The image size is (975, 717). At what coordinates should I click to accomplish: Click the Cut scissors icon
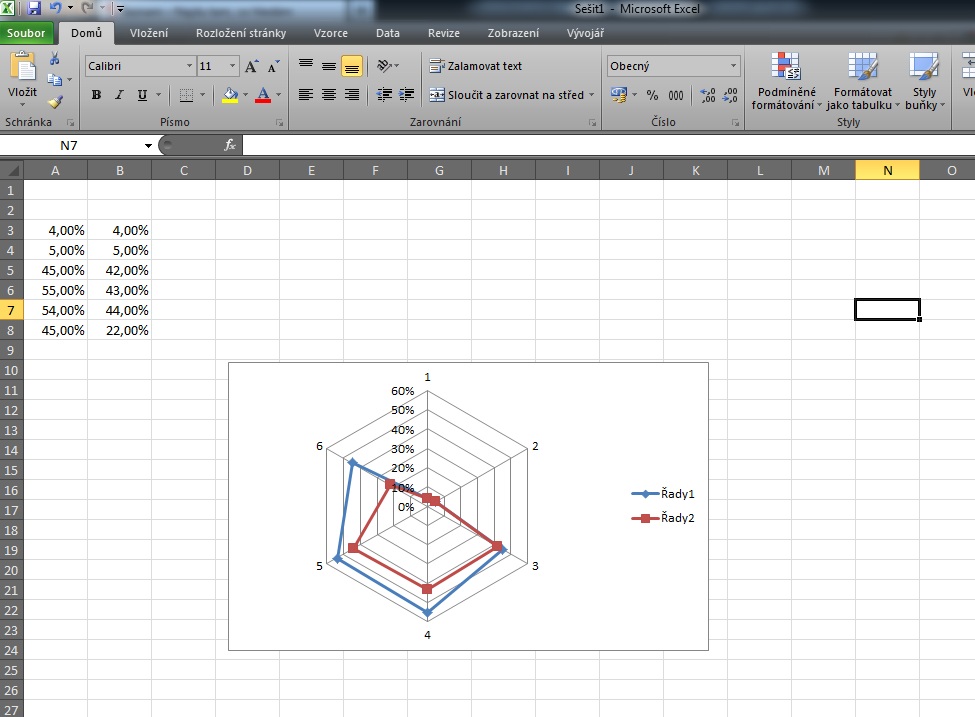55,60
